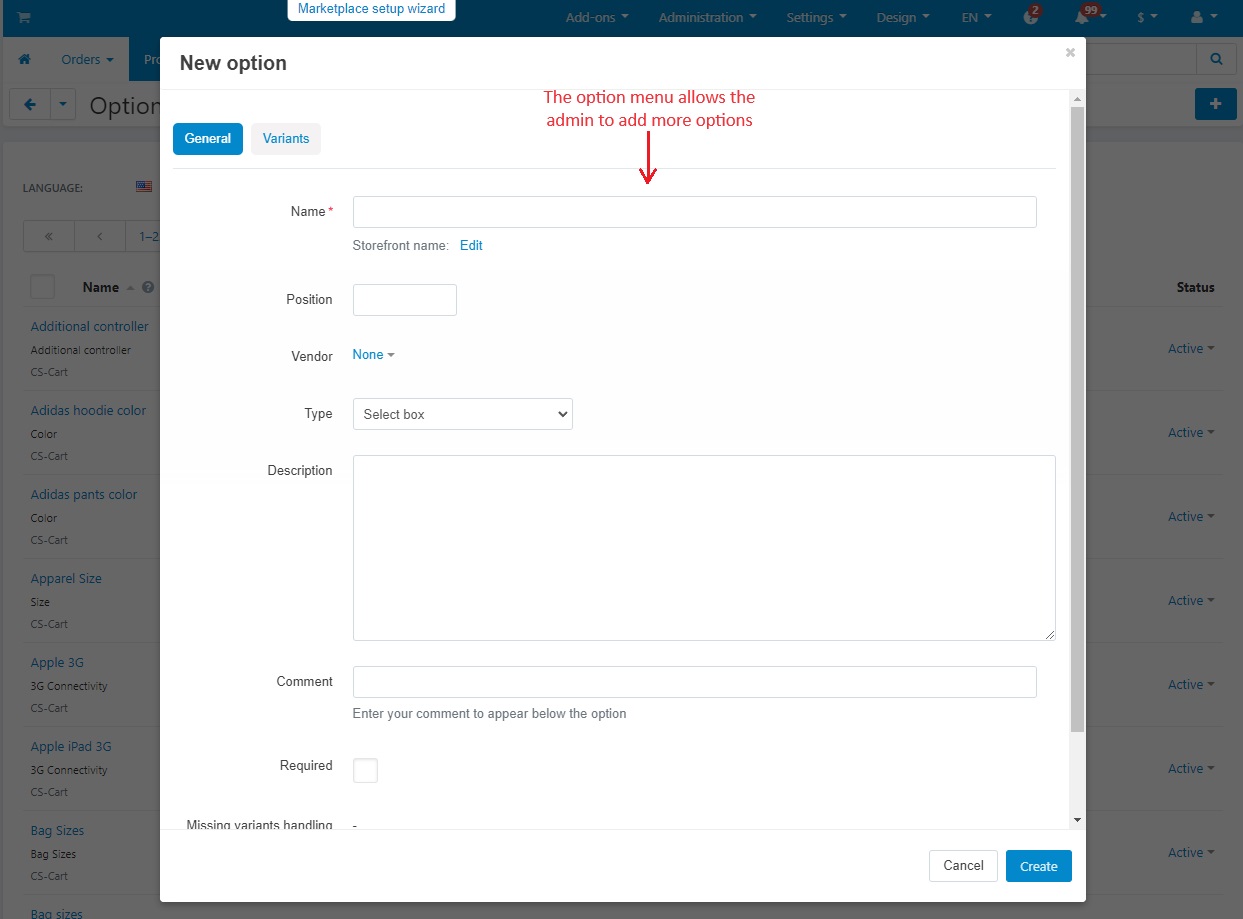Open the Additional controller option link
The width and height of the screenshot is (1243, 919).
click(x=89, y=327)
